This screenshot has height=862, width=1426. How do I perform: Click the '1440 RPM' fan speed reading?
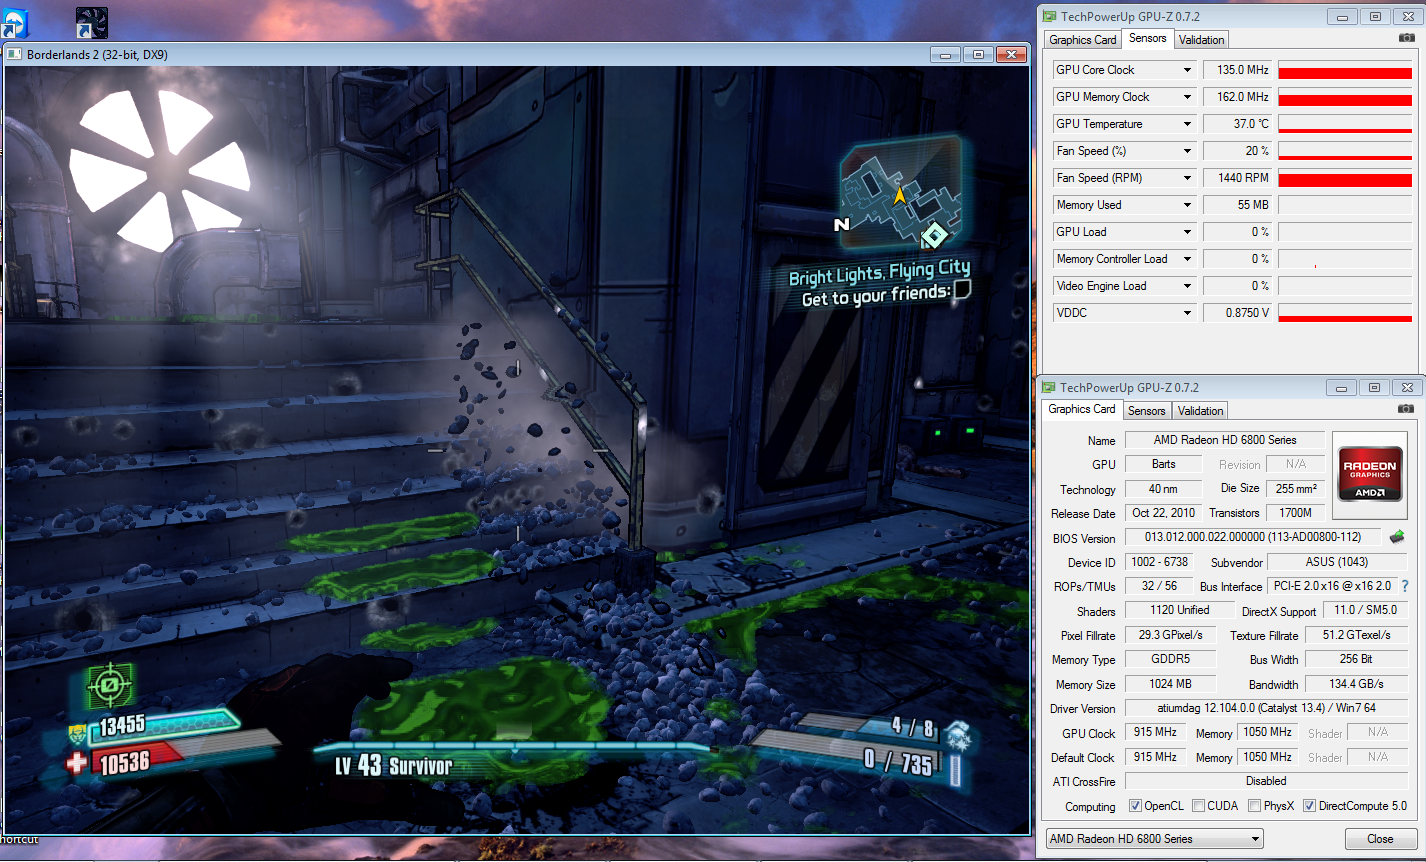1238,178
